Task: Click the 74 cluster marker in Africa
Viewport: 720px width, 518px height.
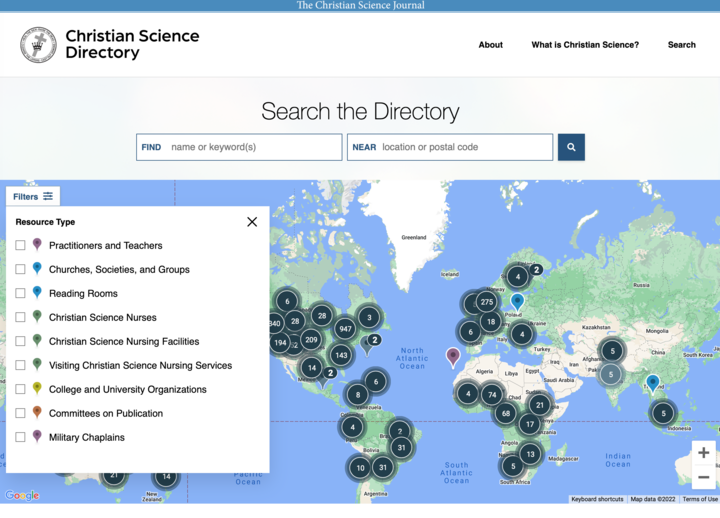Action: point(492,394)
